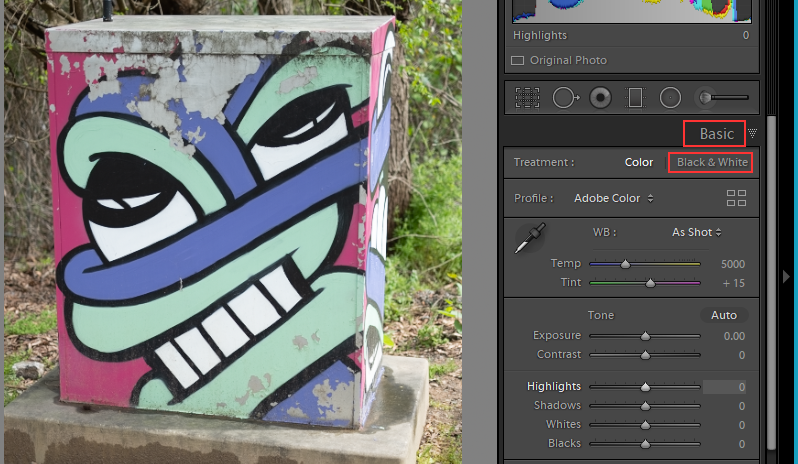Select the Radial Filter tool
798x464 pixels.
coord(670,97)
